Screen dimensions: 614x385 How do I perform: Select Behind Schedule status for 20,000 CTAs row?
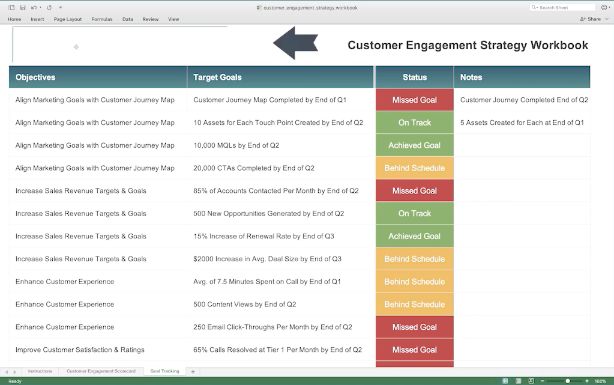pyautogui.click(x=415, y=168)
